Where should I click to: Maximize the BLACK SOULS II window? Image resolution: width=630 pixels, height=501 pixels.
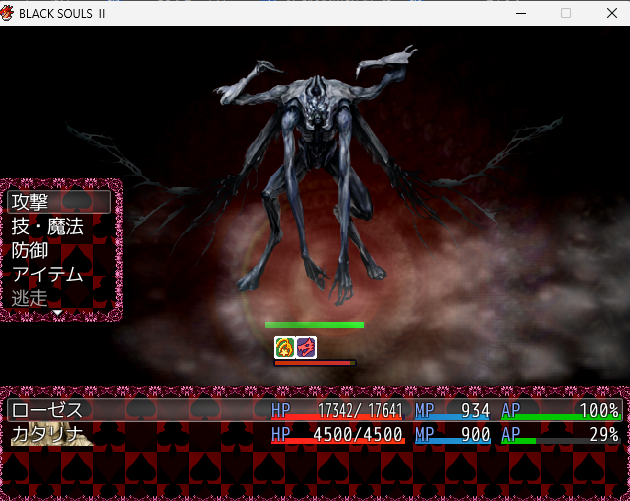pos(566,13)
